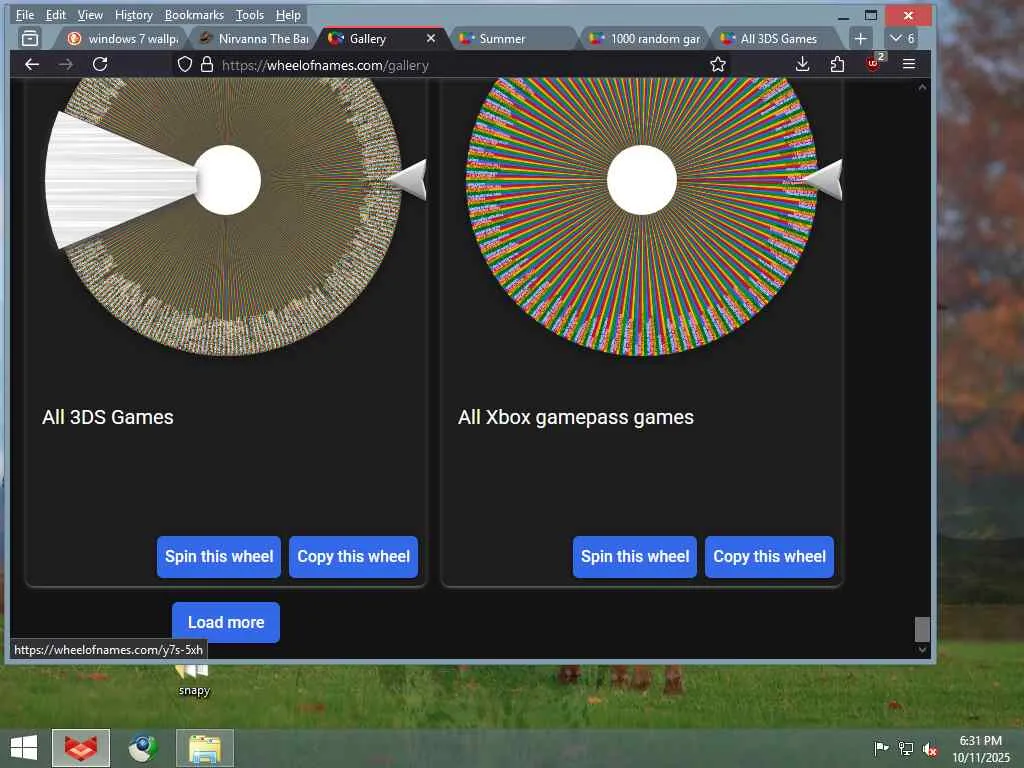
Task: Click the All Xbox gamepass games wheel preview
Action: (x=642, y=216)
